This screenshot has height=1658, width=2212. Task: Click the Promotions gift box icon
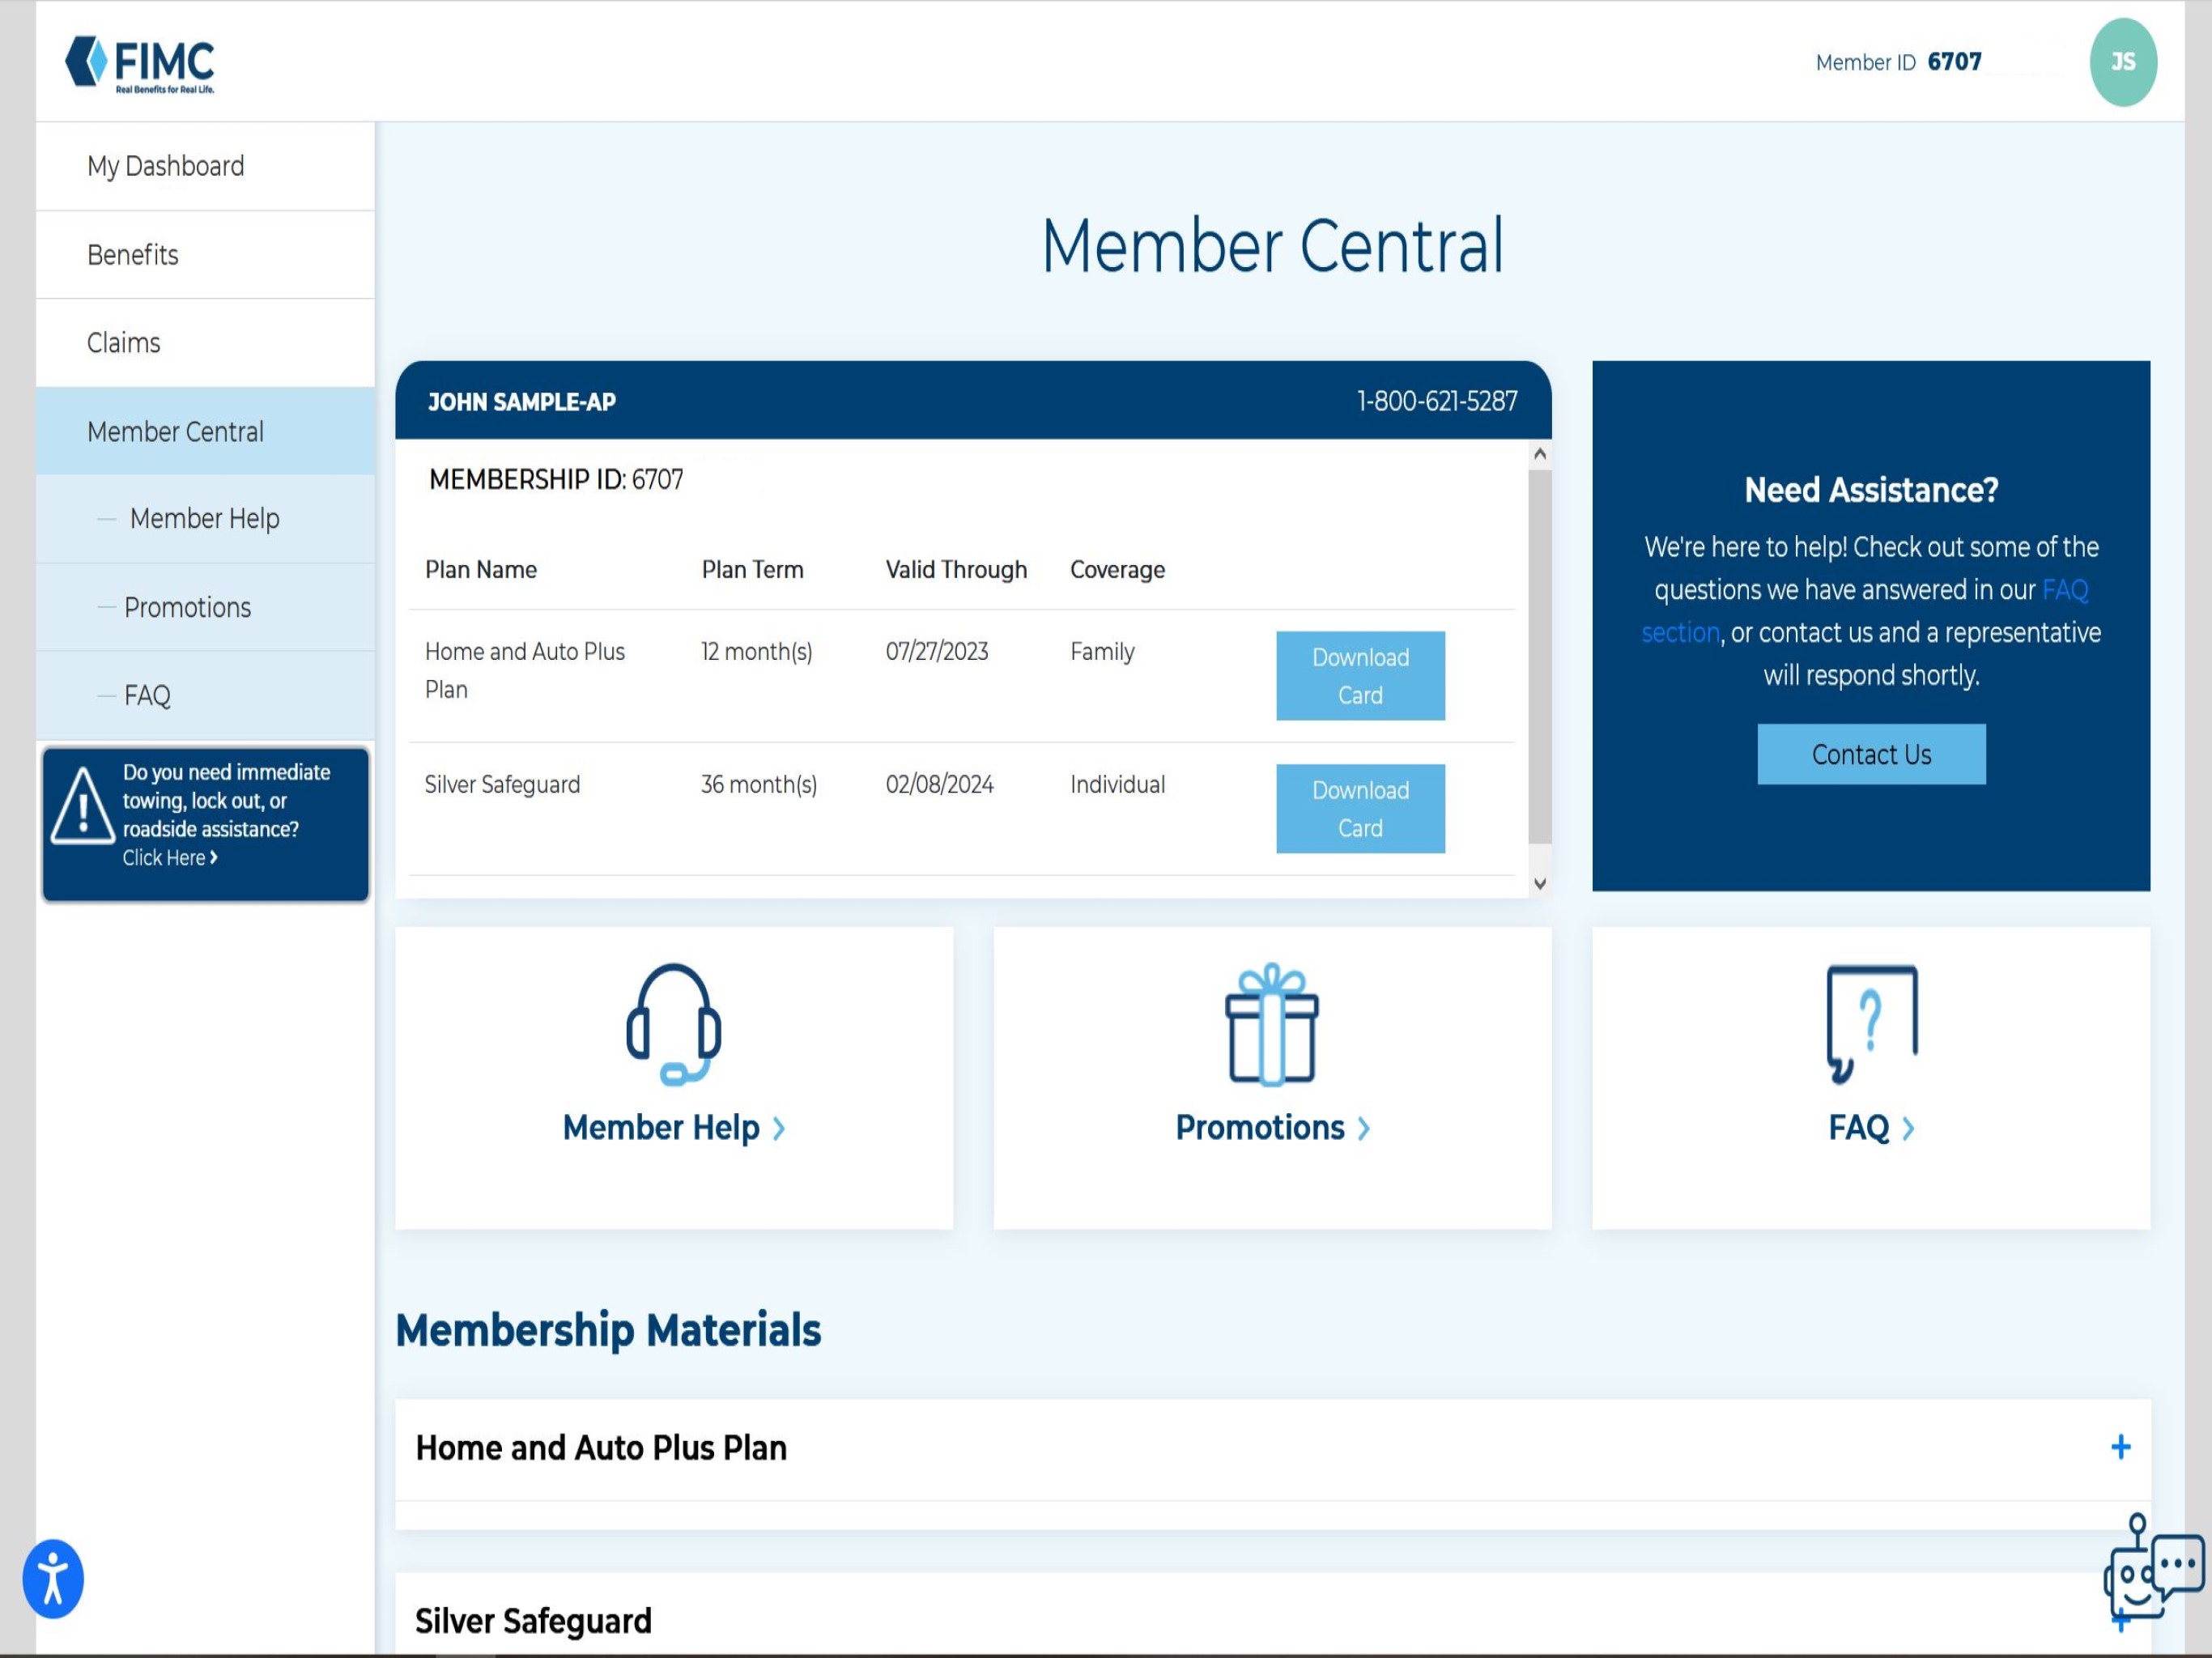1271,1023
